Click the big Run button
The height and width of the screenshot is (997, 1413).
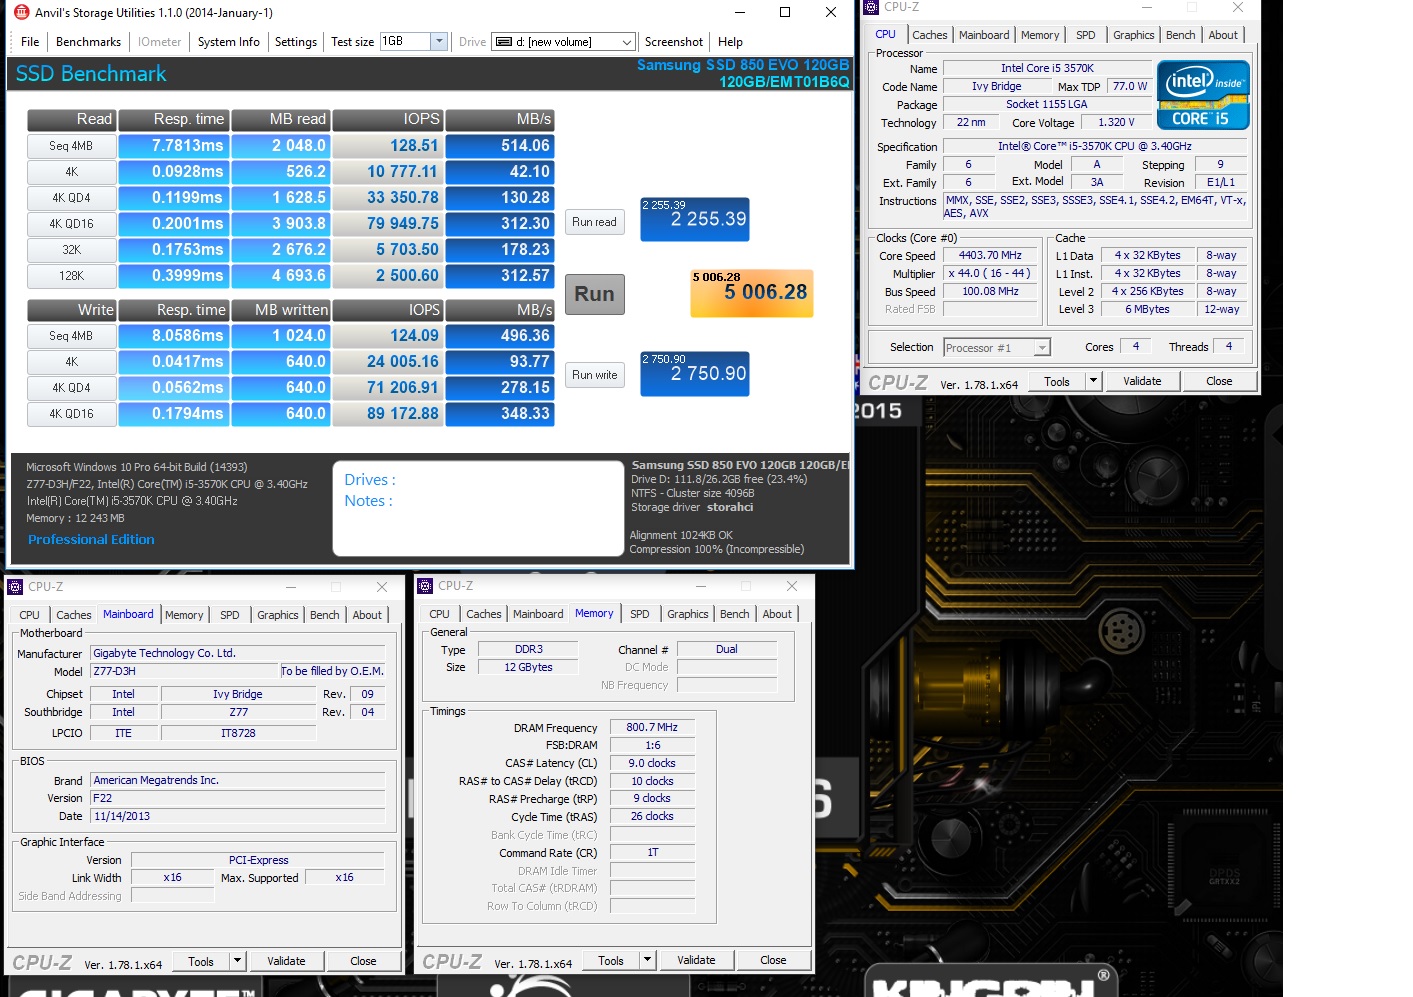tap(595, 294)
